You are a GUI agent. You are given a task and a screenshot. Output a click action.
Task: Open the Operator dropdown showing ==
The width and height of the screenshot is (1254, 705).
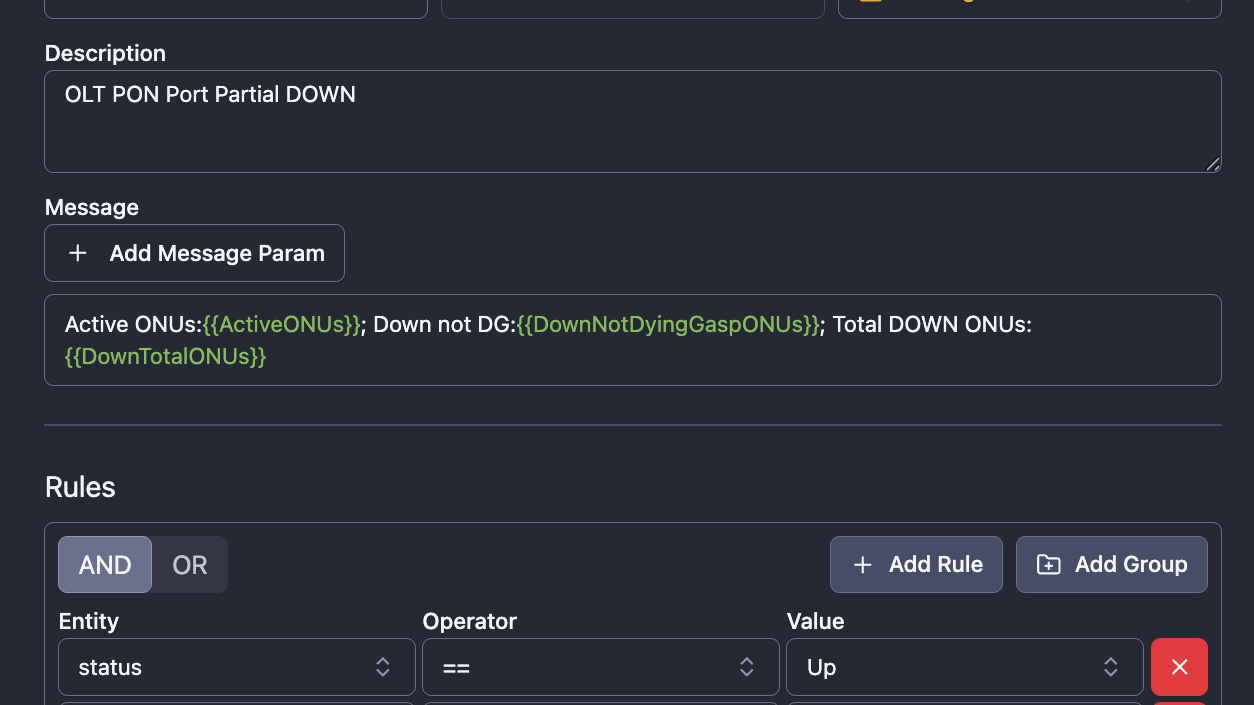pos(600,666)
